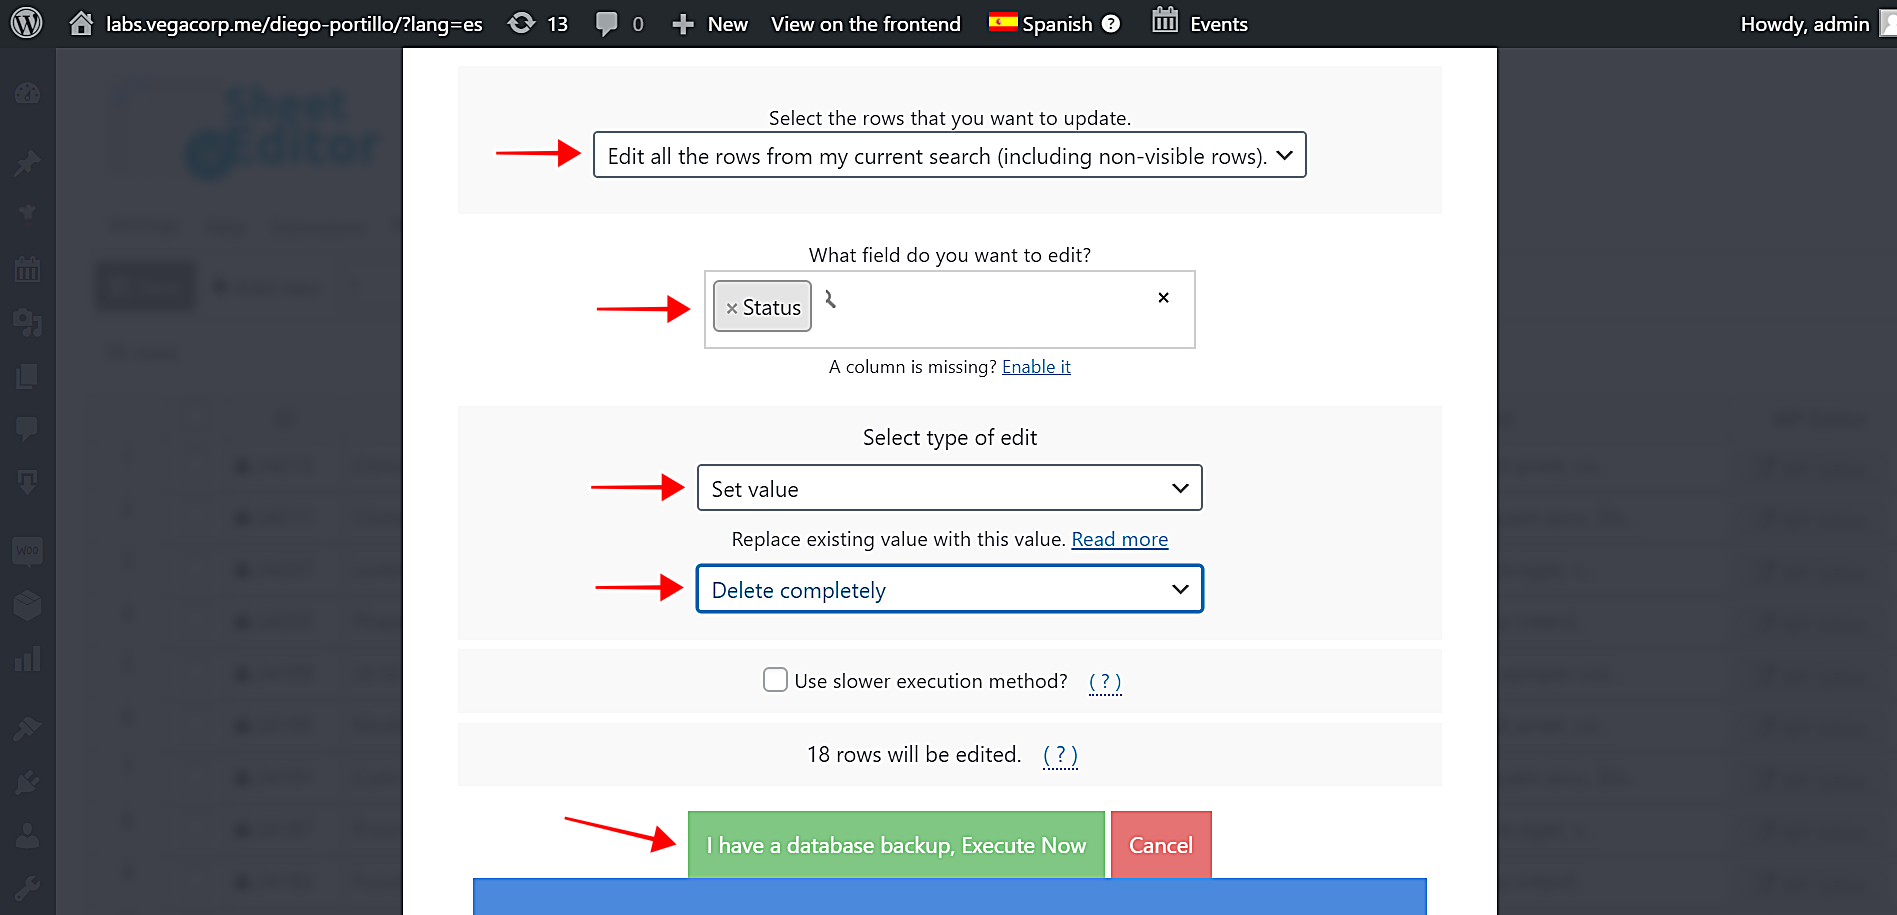Clear the field selection with X
Screen dimensions: 1897x915
1163,298
